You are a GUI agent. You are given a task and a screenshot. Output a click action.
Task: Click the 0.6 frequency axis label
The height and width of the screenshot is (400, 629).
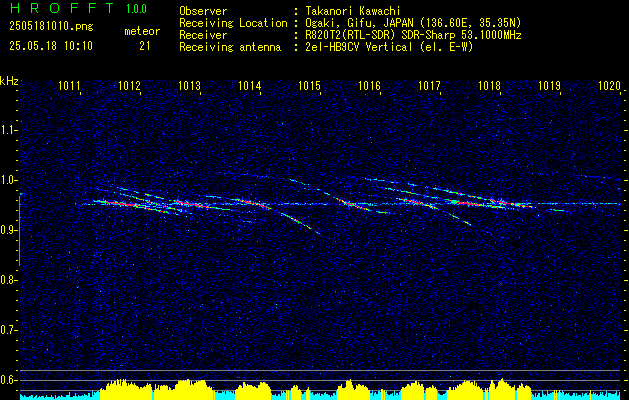click(x=8, y=380)
